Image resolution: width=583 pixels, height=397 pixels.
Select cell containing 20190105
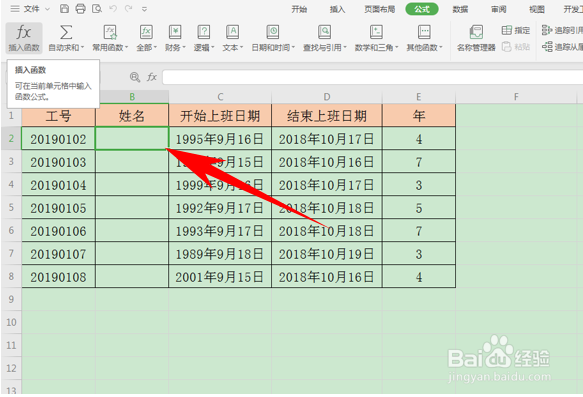(58, 207)
